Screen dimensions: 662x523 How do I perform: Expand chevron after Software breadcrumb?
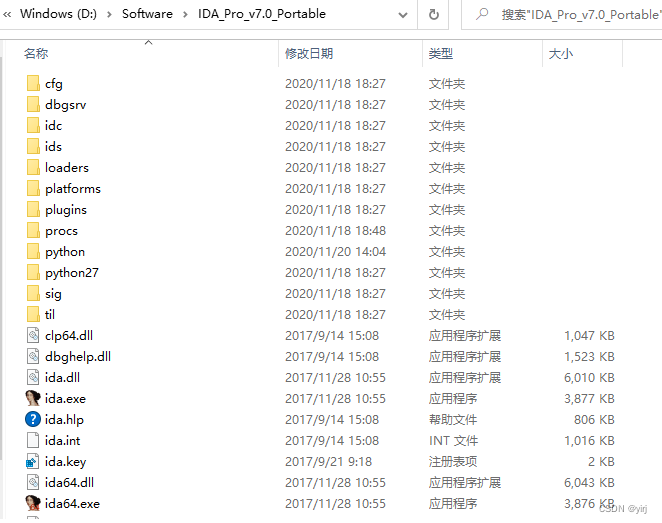[185, 14]
